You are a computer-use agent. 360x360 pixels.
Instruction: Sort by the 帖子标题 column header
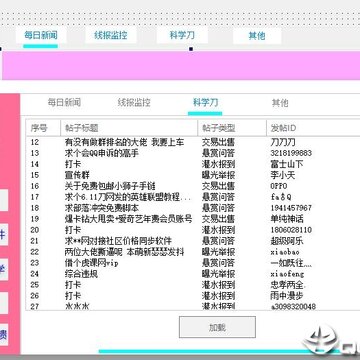coord(129,128)
